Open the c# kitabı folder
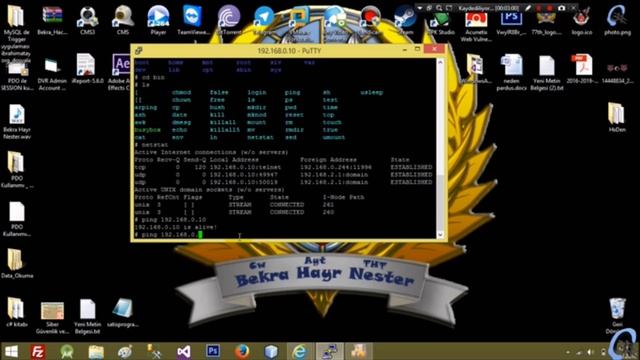The image size is (640, 360). coord(17,312)
